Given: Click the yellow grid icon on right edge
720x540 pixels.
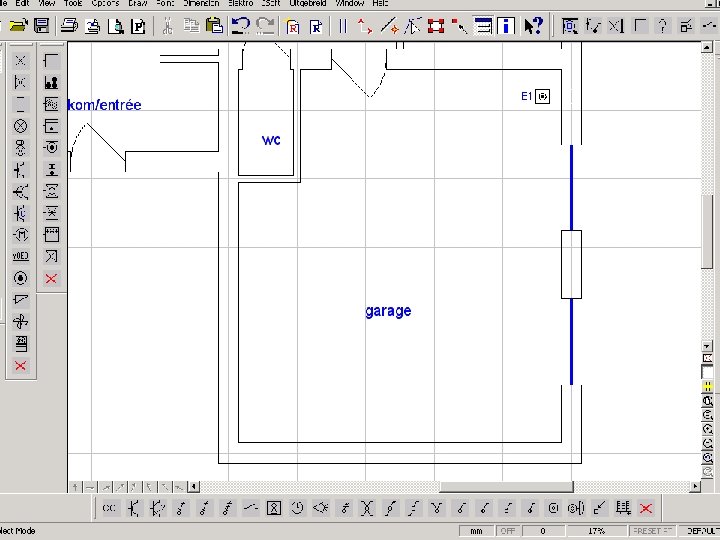Looking at the screenshot, I should tap(708, 387).
